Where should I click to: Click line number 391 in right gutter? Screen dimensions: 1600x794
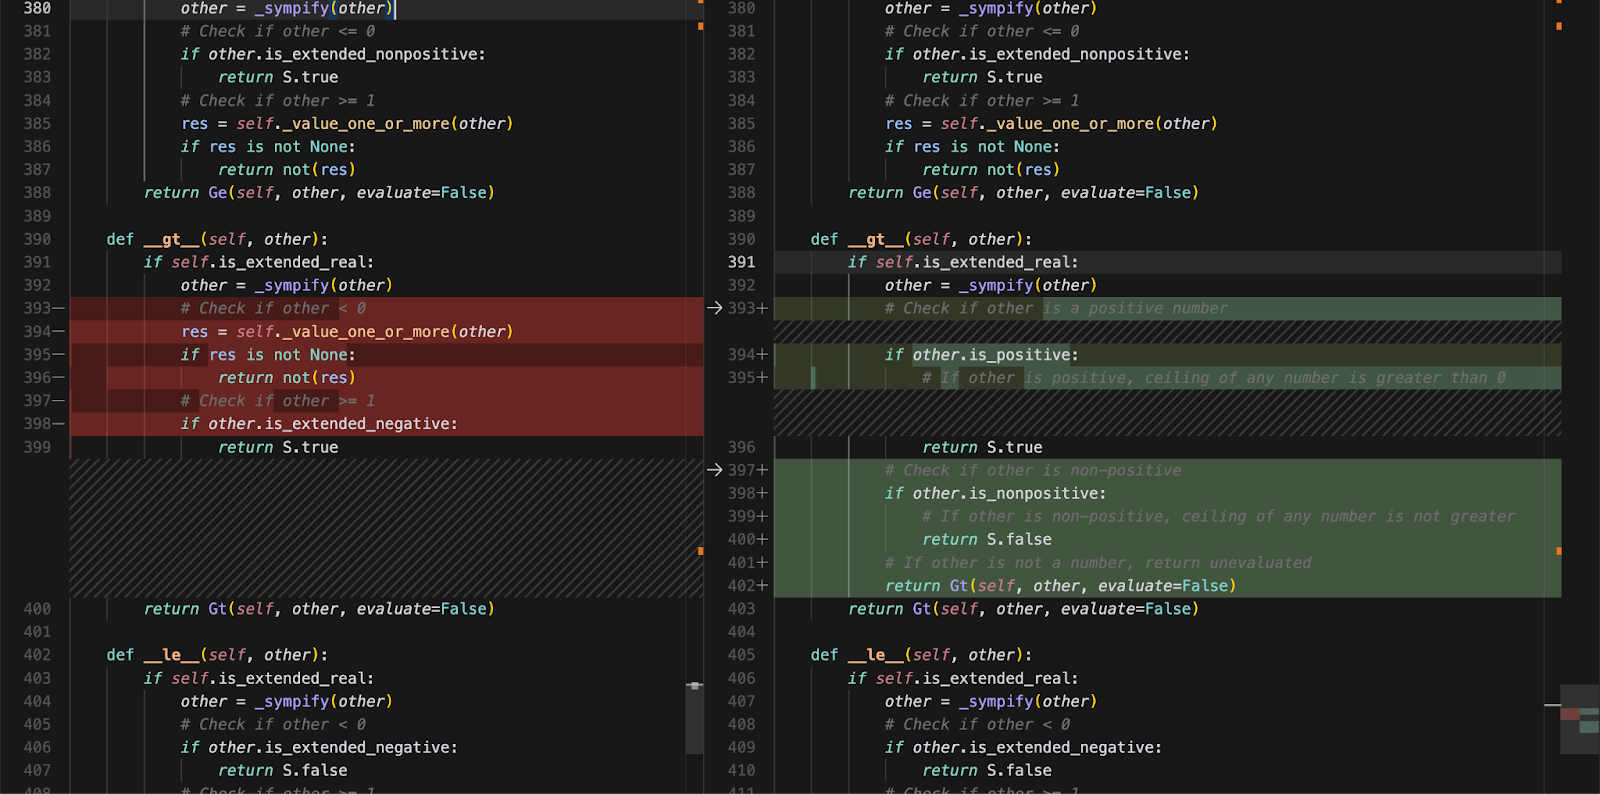coord(741,262)
